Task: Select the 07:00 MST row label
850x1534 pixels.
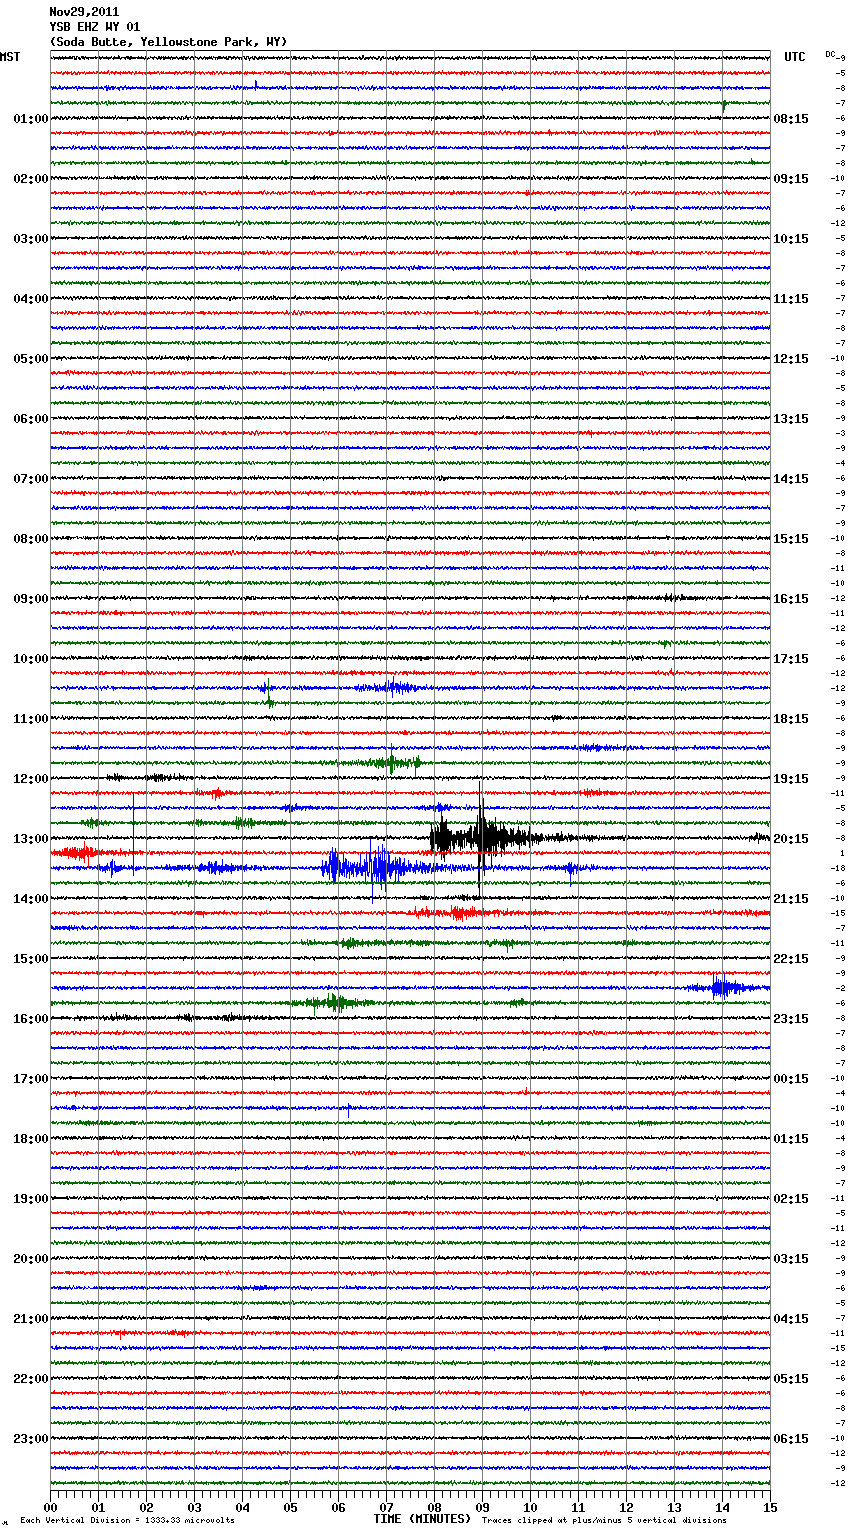Action: pyautogui.click(x=31, y=479)
